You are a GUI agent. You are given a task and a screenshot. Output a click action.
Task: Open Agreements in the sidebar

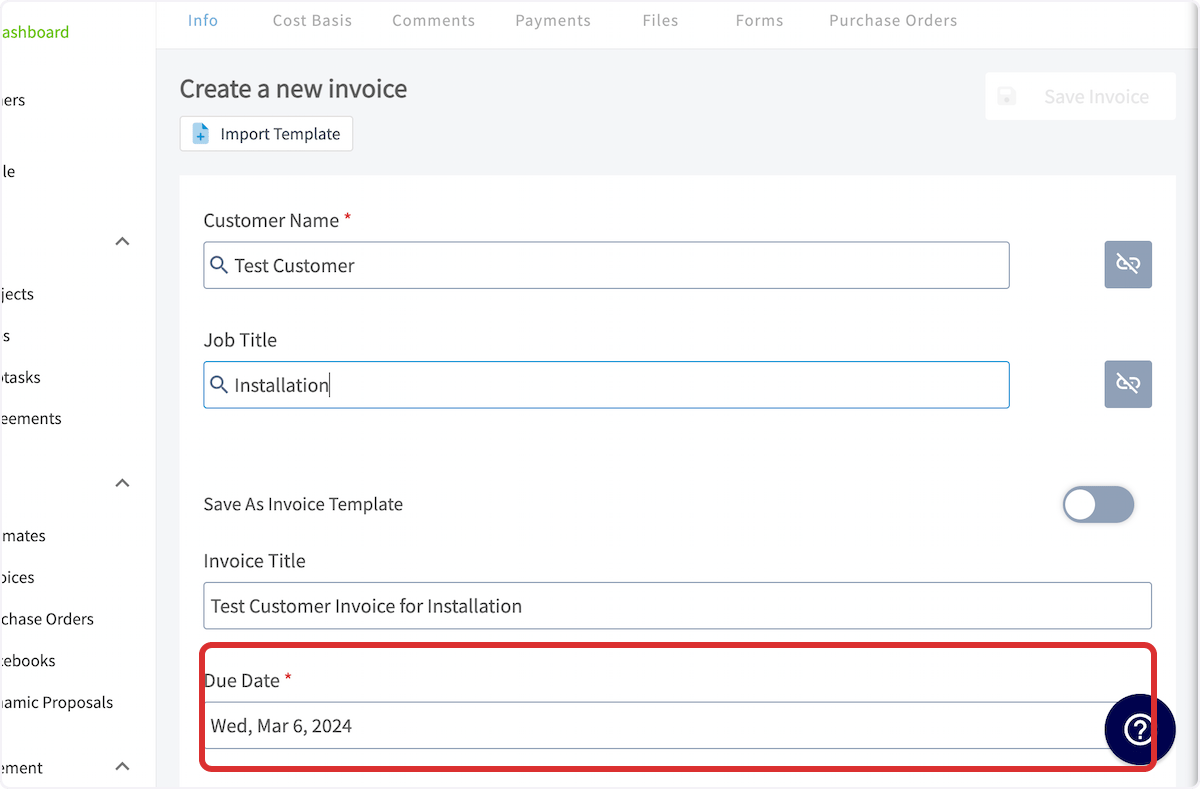coord(31,419)
